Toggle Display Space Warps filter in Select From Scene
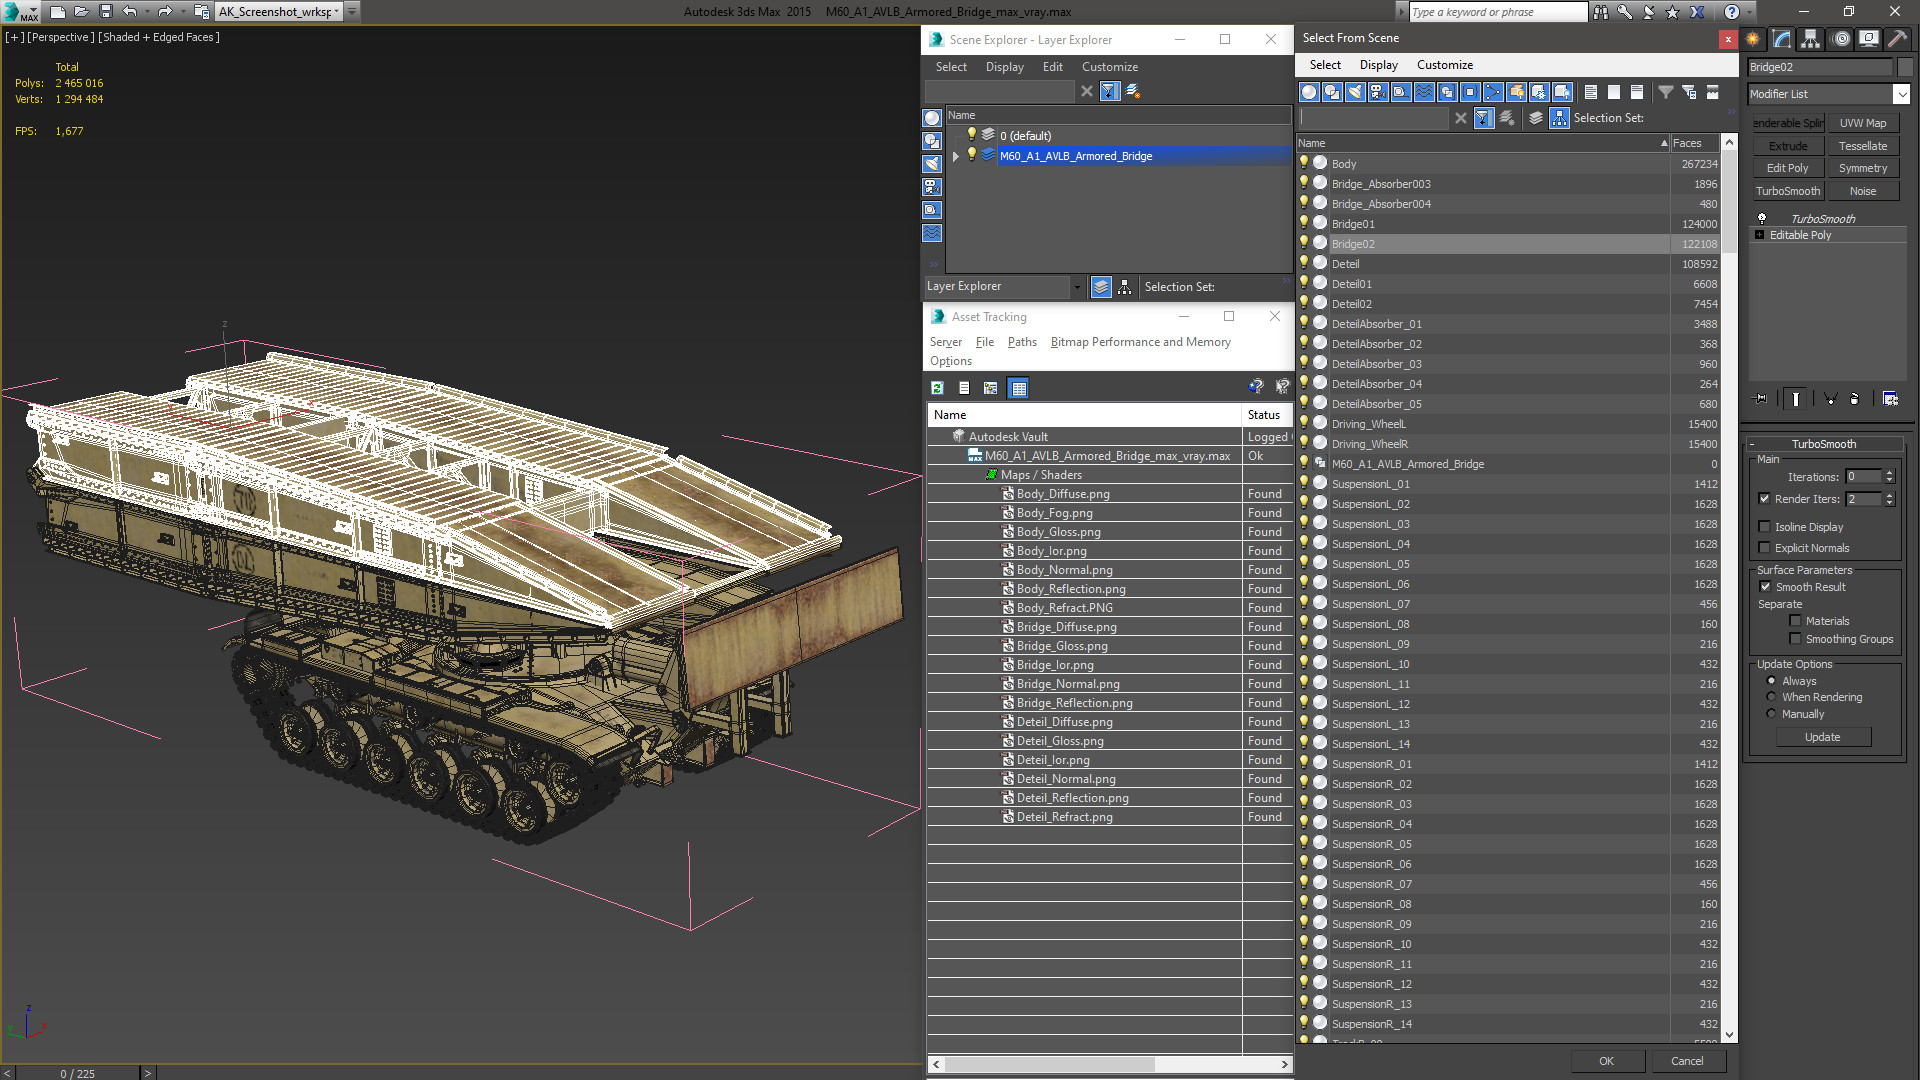 (x=1424, y=92)
